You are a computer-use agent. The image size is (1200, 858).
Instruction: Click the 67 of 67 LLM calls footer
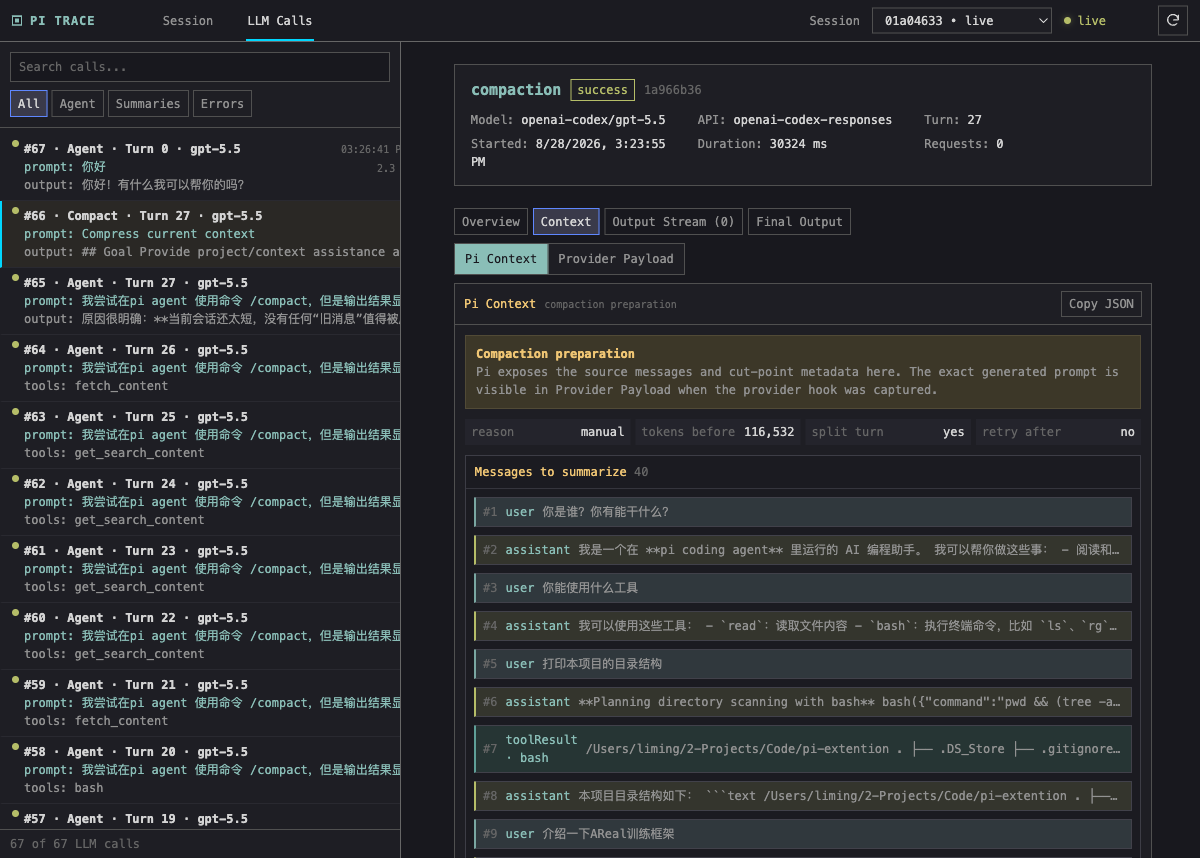75,844
